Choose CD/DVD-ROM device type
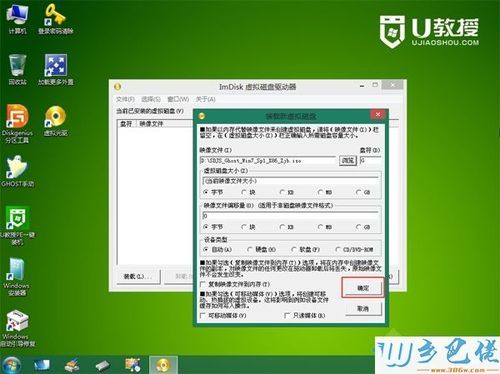This screenshot has width=500, height=374. 354,249
